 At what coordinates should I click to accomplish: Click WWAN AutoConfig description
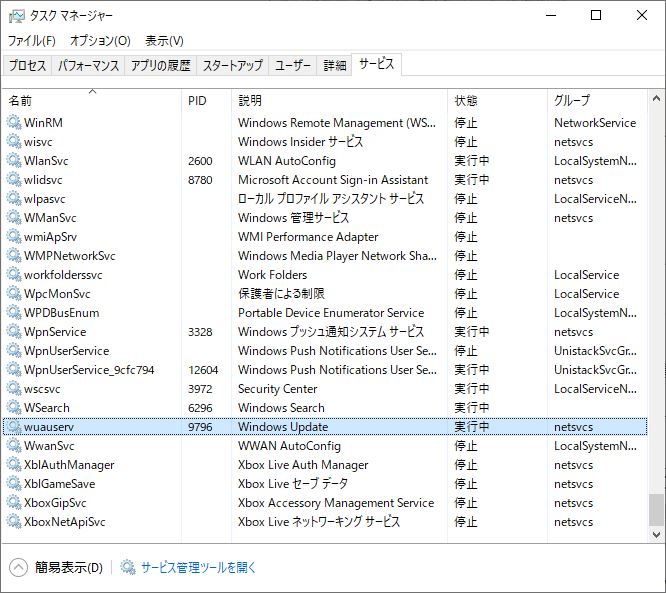(289, 446)
